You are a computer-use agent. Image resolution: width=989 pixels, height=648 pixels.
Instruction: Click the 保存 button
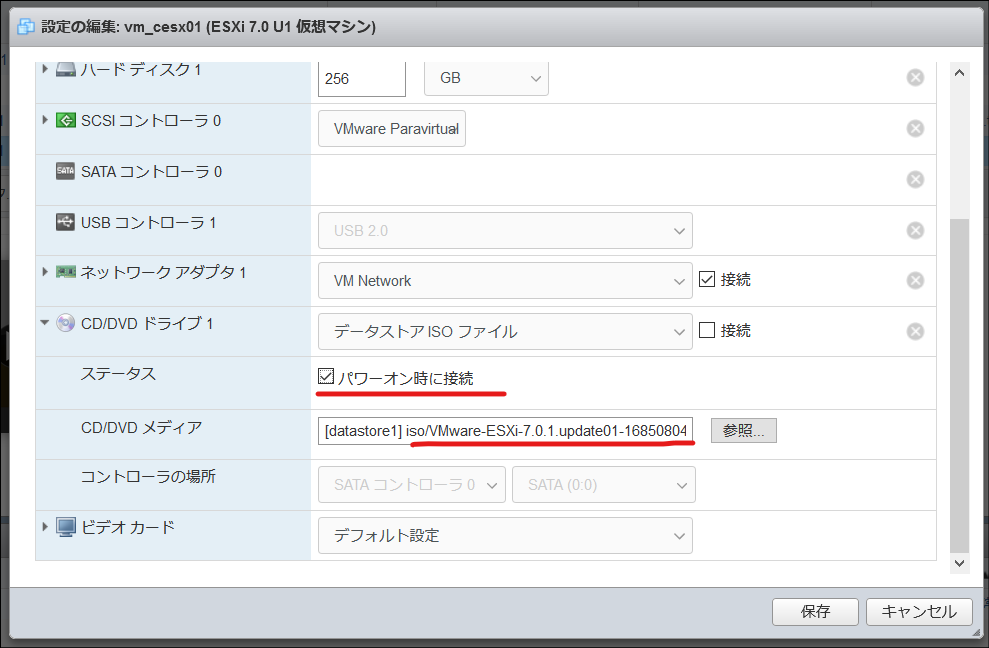[x=815, y=611]
